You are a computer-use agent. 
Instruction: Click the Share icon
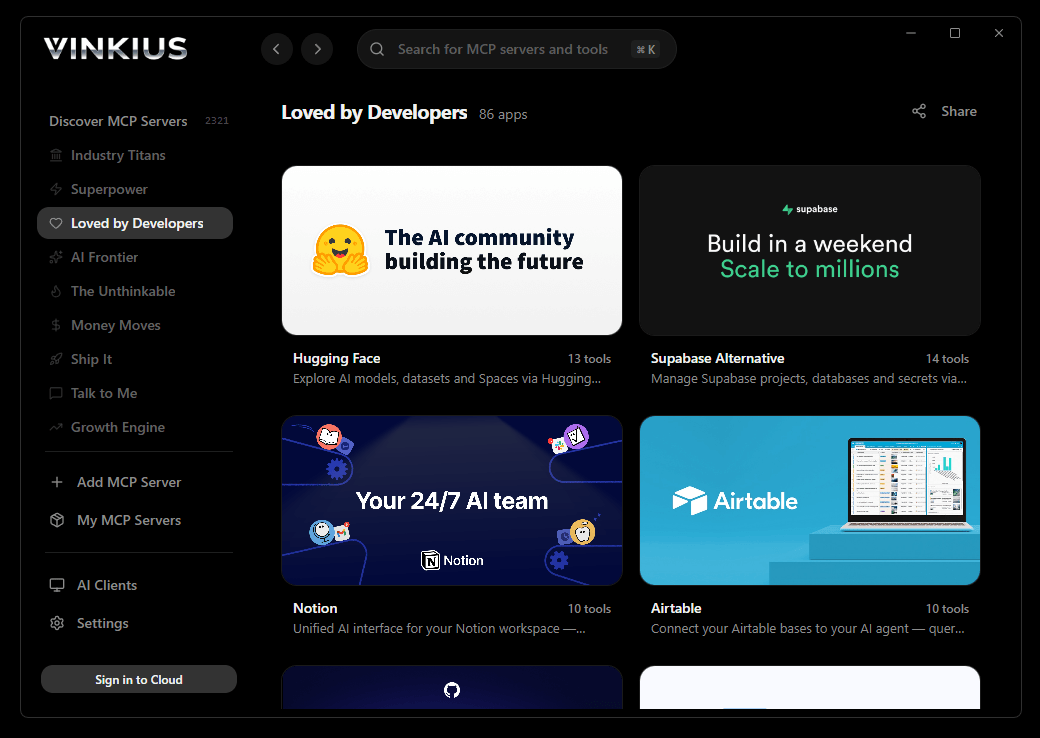919,111
